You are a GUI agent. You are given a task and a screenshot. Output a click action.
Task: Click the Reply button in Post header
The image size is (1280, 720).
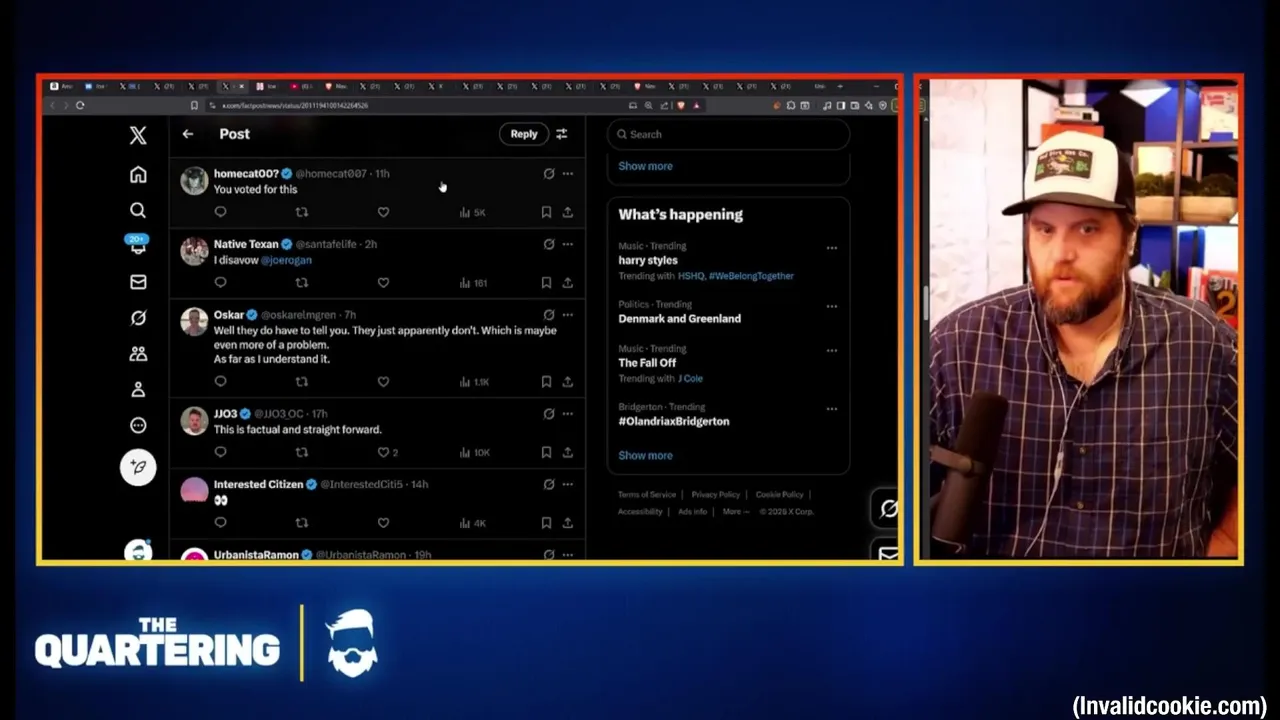[x=524, y=134]
